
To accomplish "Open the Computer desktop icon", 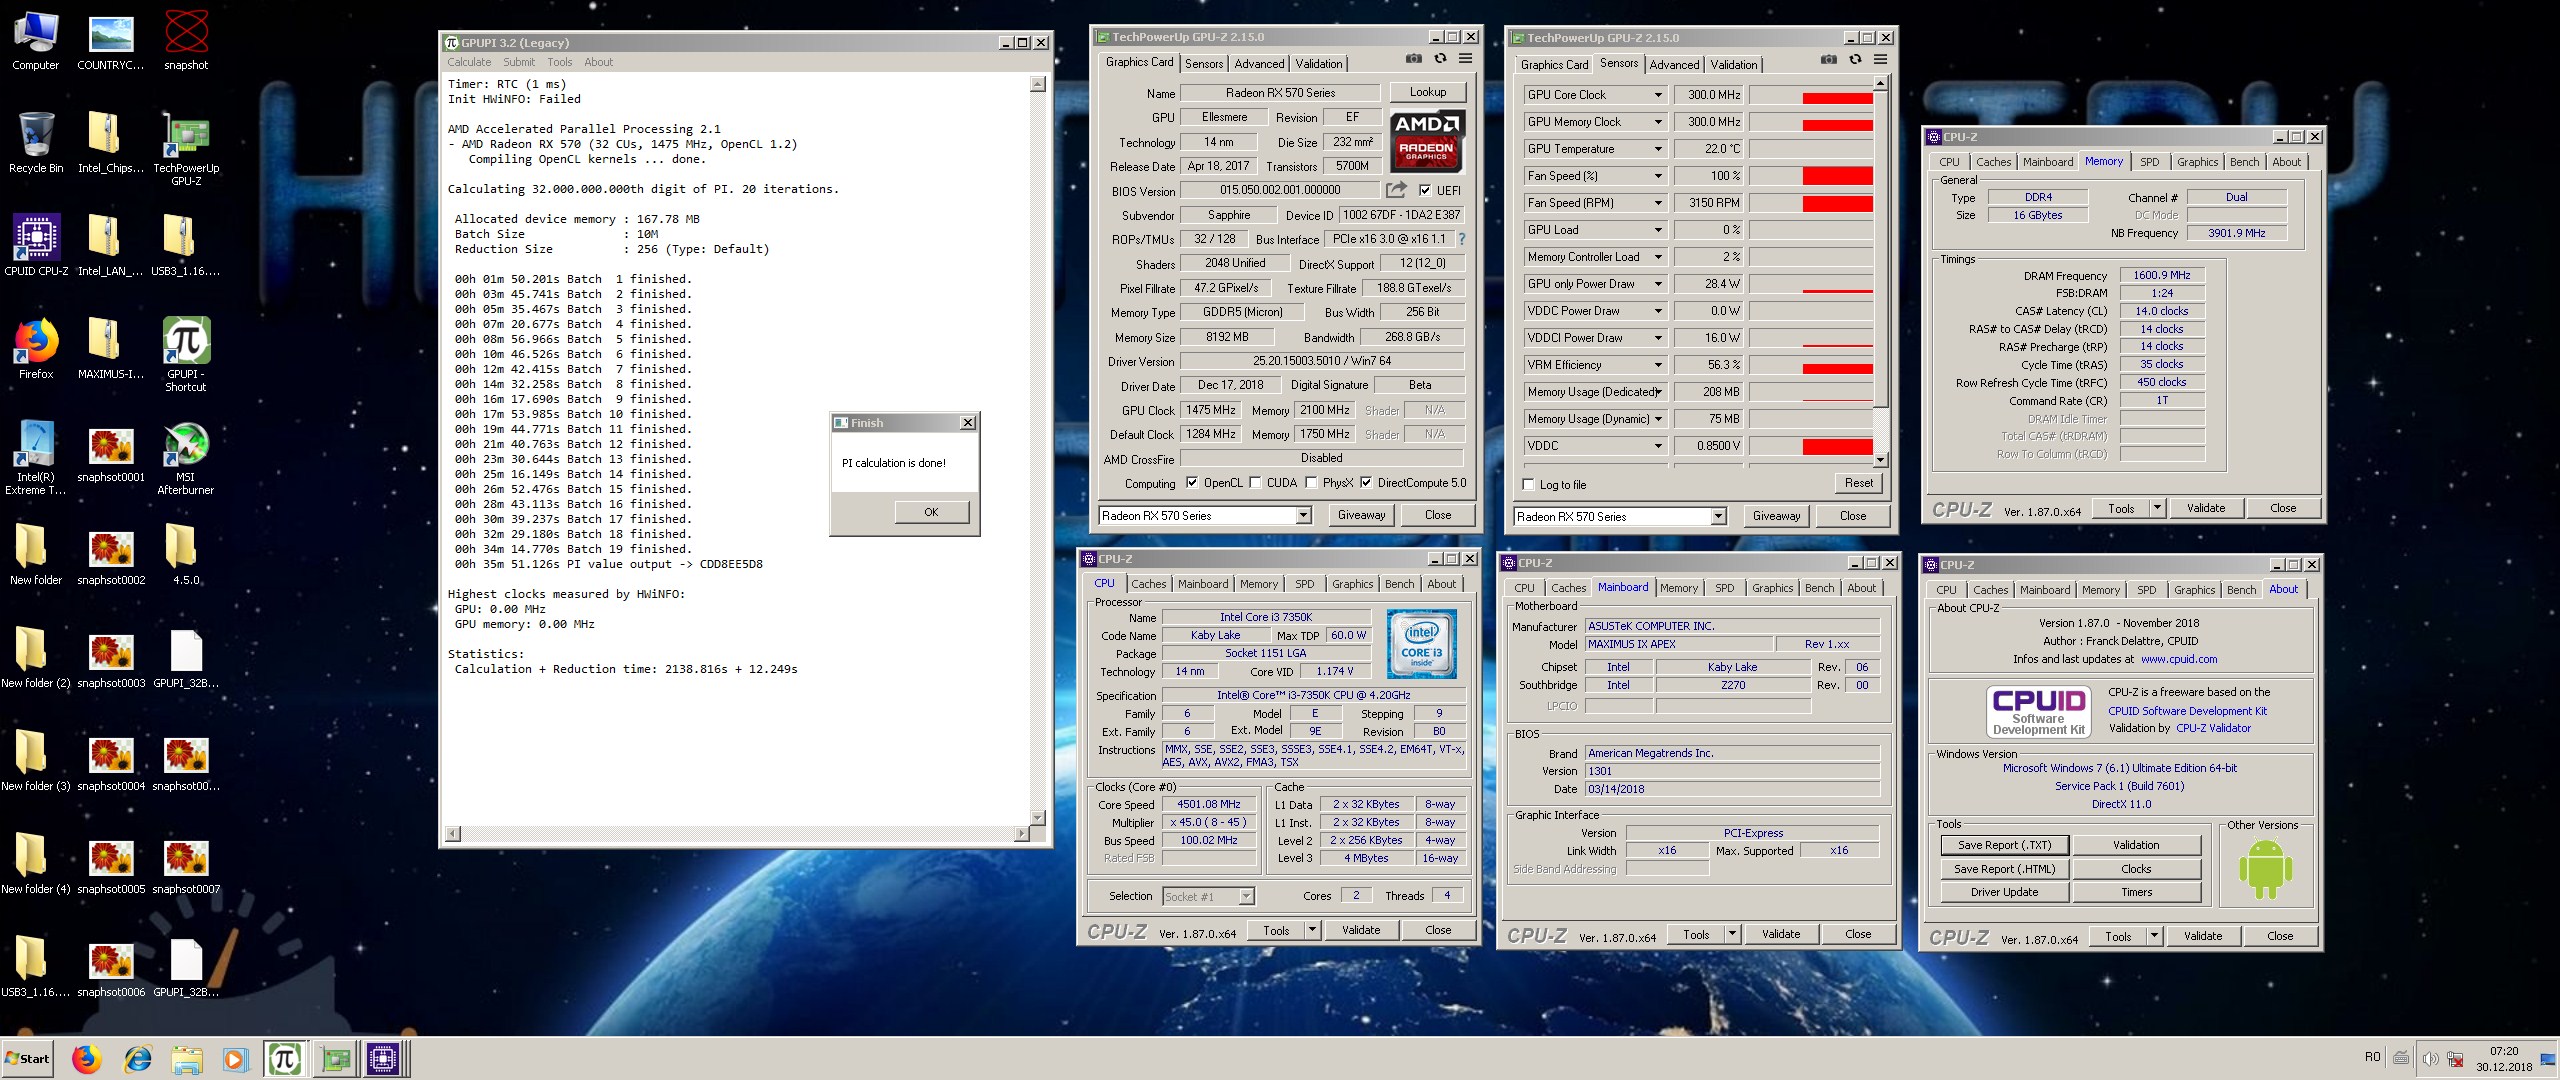I will (36, 40).
